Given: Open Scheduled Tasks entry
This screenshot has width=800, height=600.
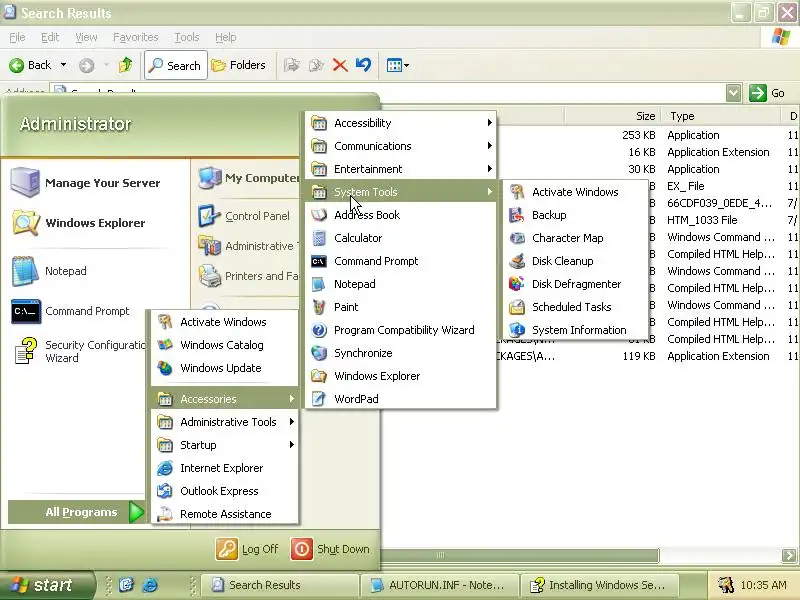Looking at the screenshot, I should coord(576,307).
